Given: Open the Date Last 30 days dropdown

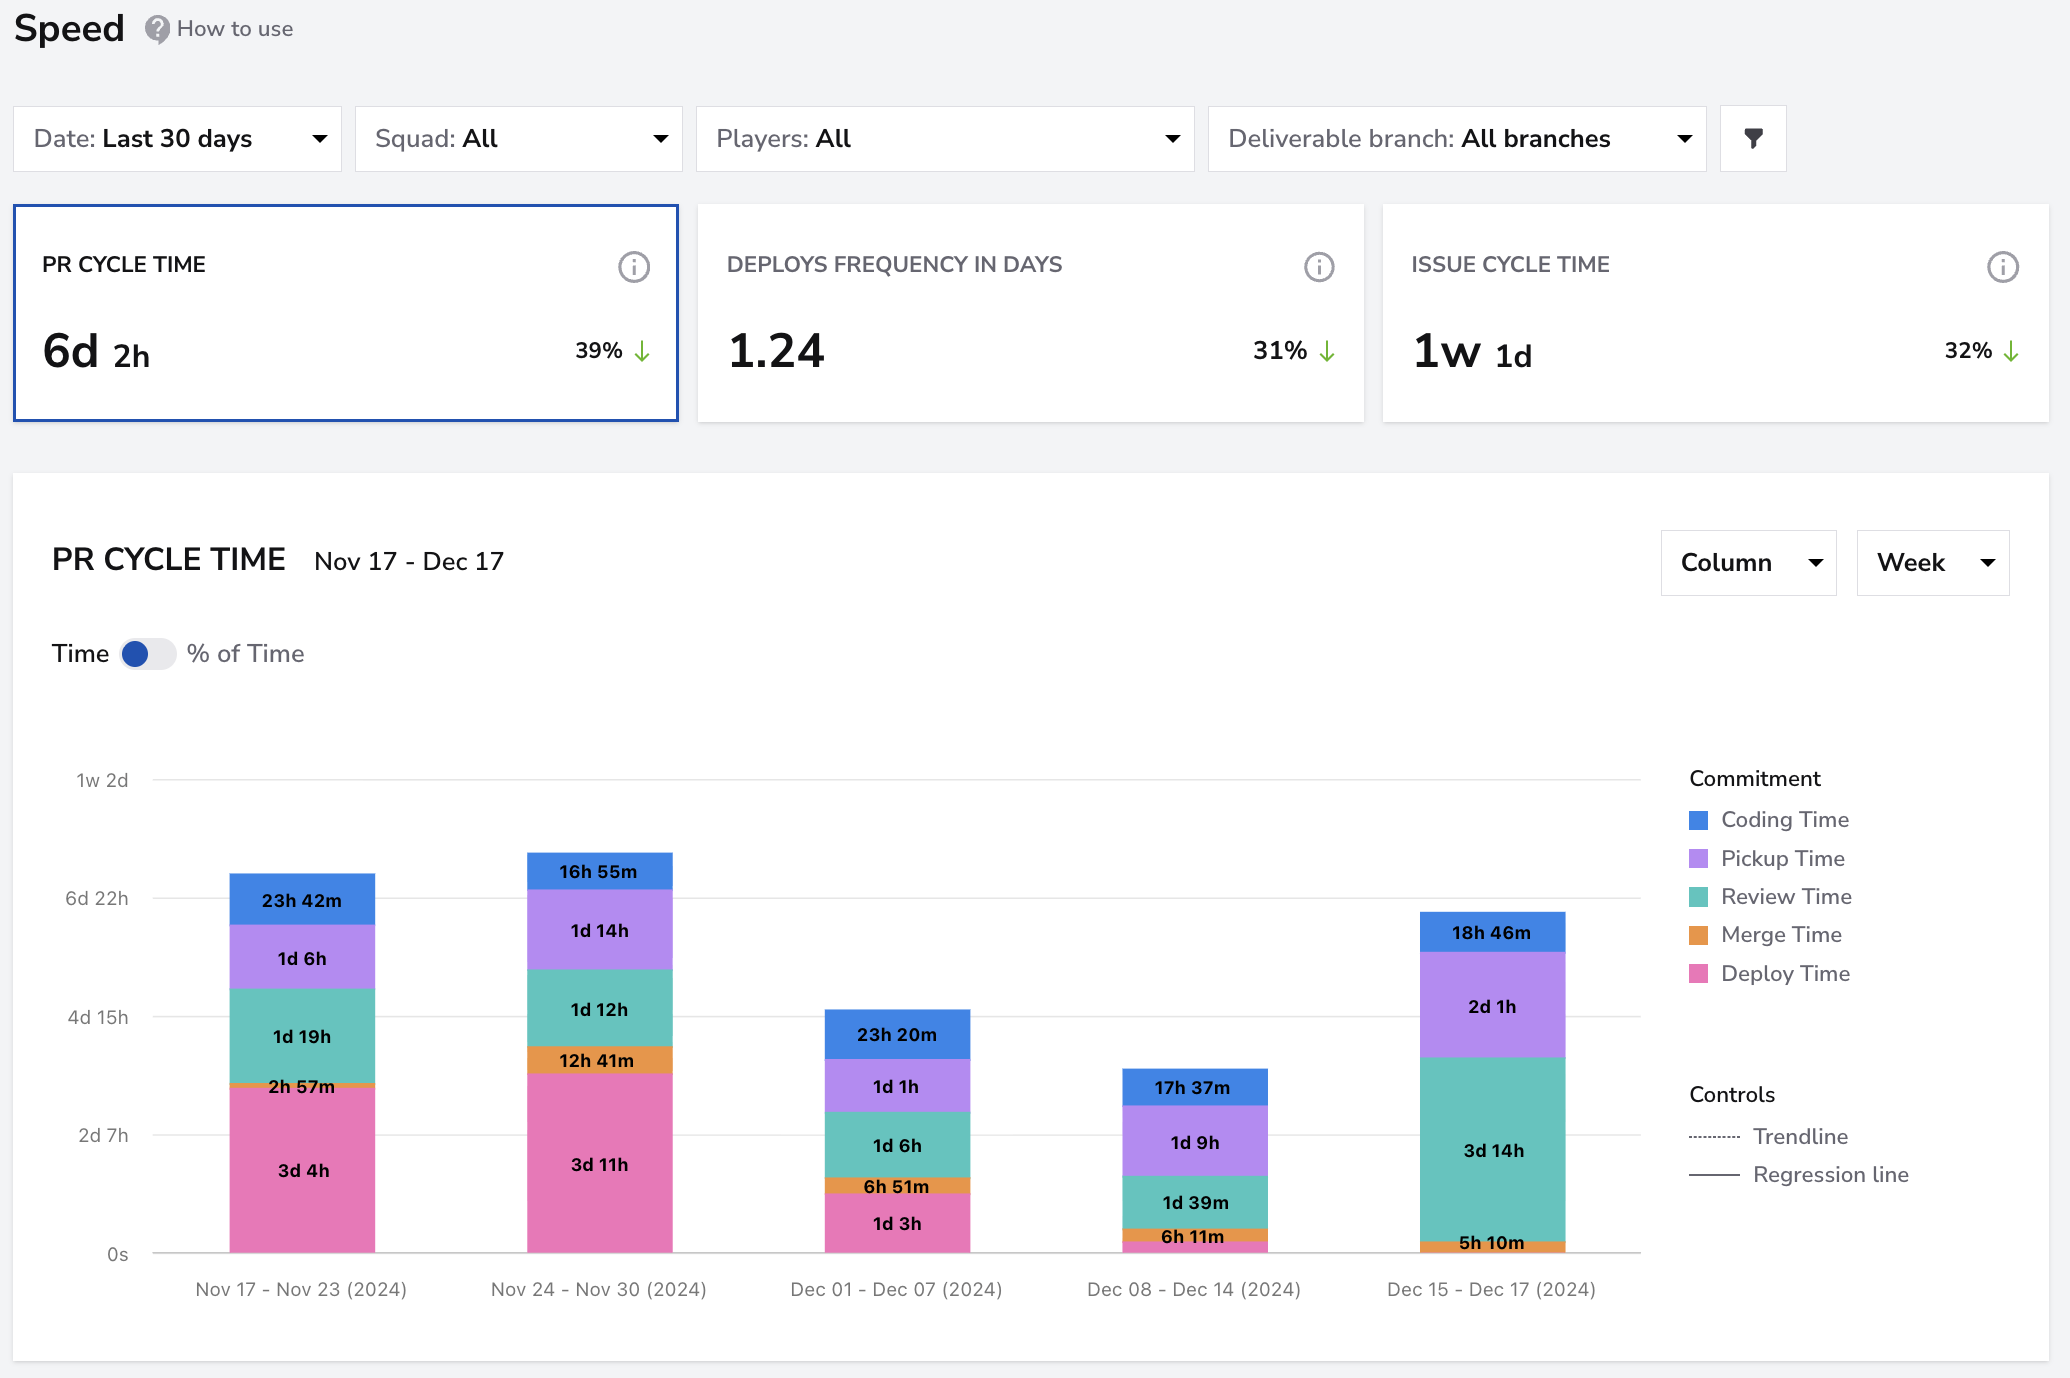Looking at the screenshot, I should point(178,139).
